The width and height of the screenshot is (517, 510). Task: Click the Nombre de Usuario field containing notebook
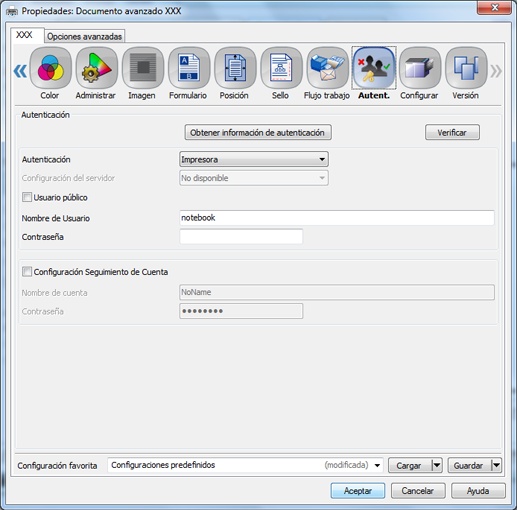(x=337, y=218)
